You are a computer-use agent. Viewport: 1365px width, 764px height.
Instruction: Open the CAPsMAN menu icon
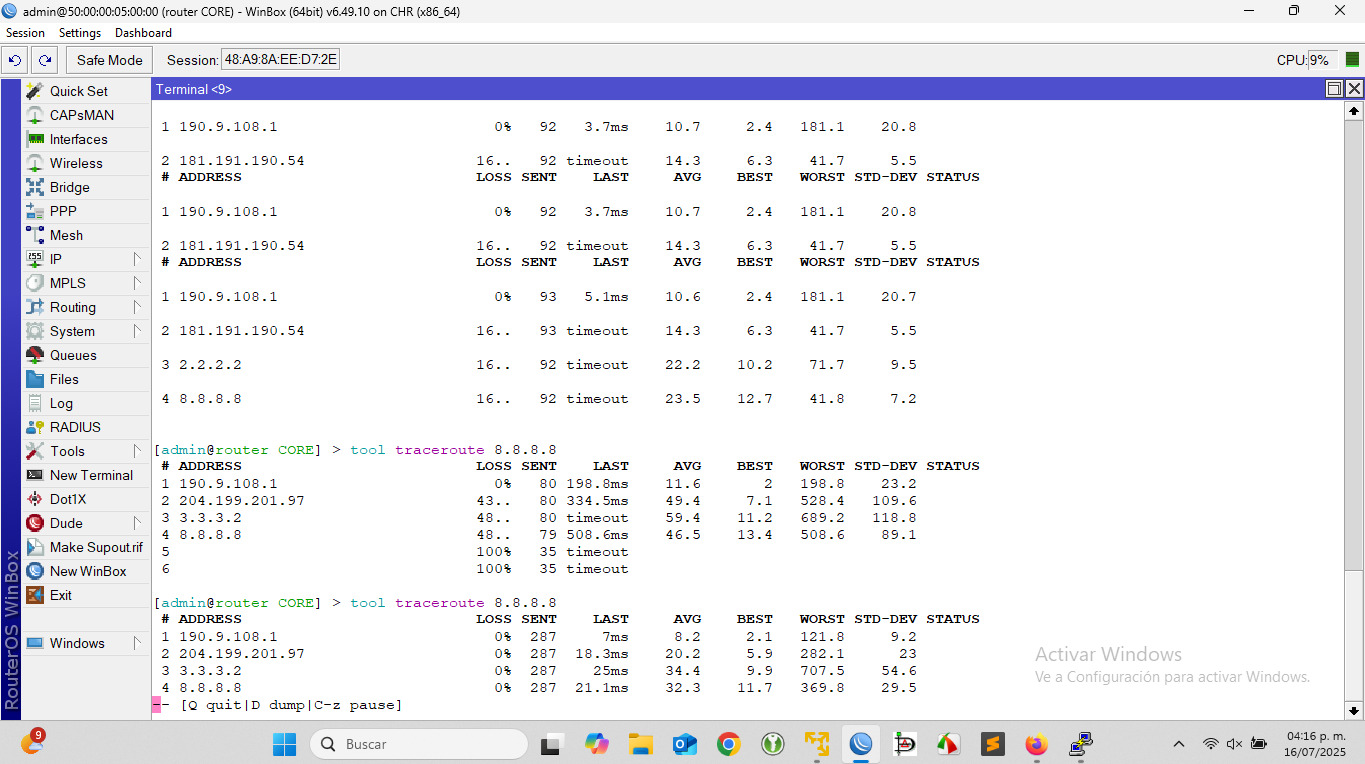point(35,115)
